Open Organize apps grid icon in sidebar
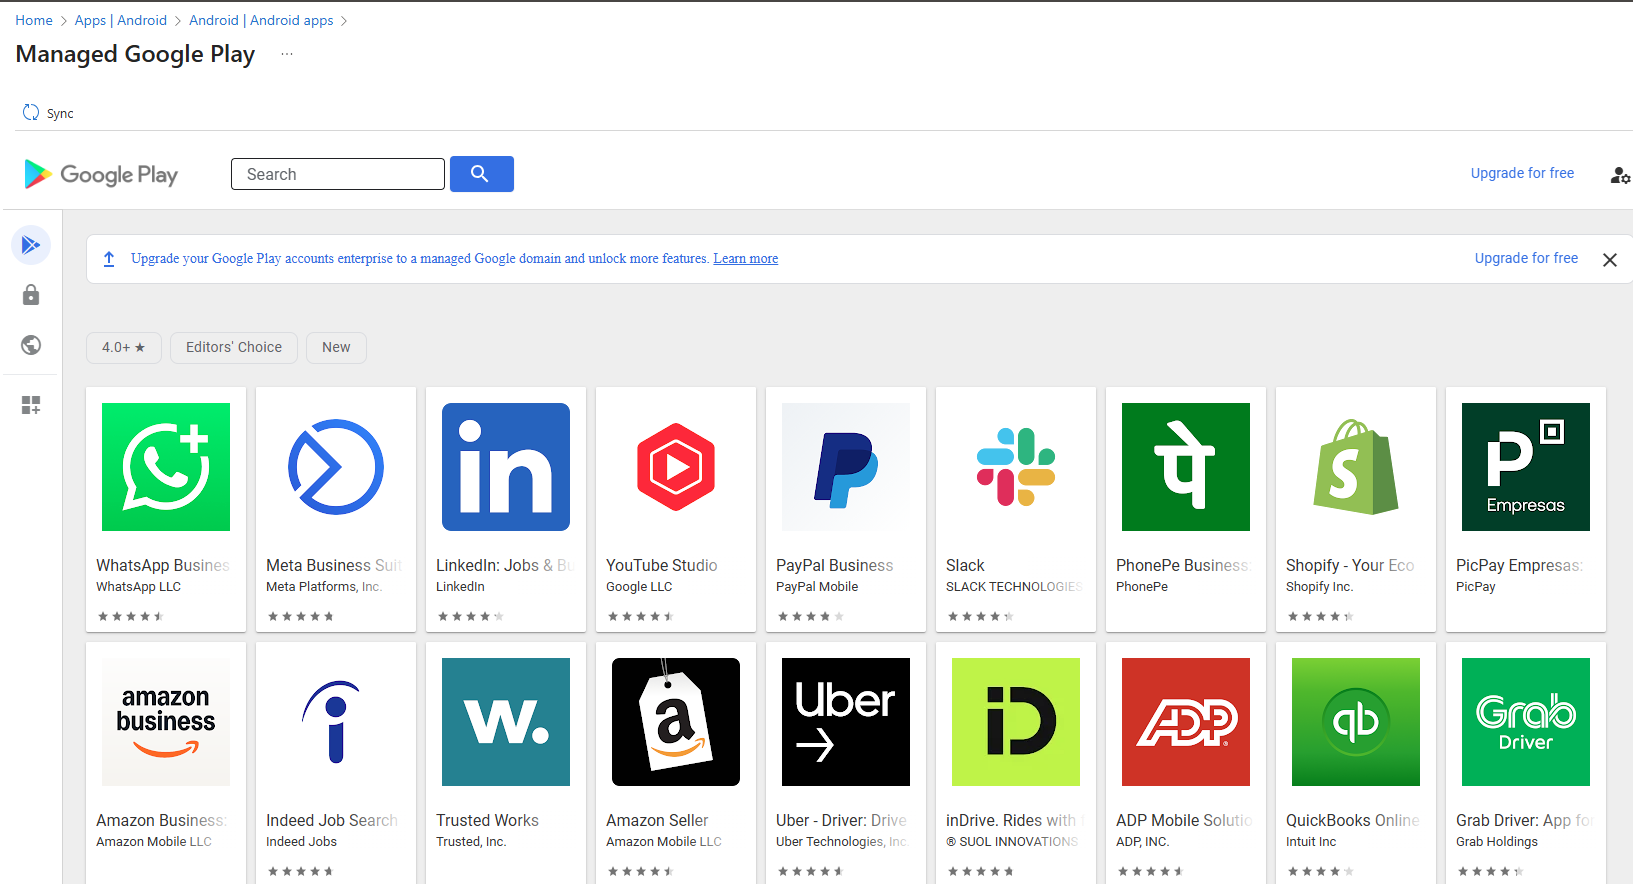Screen dimensions: 1633x884 pyautogui.click(x=31, y=405)
